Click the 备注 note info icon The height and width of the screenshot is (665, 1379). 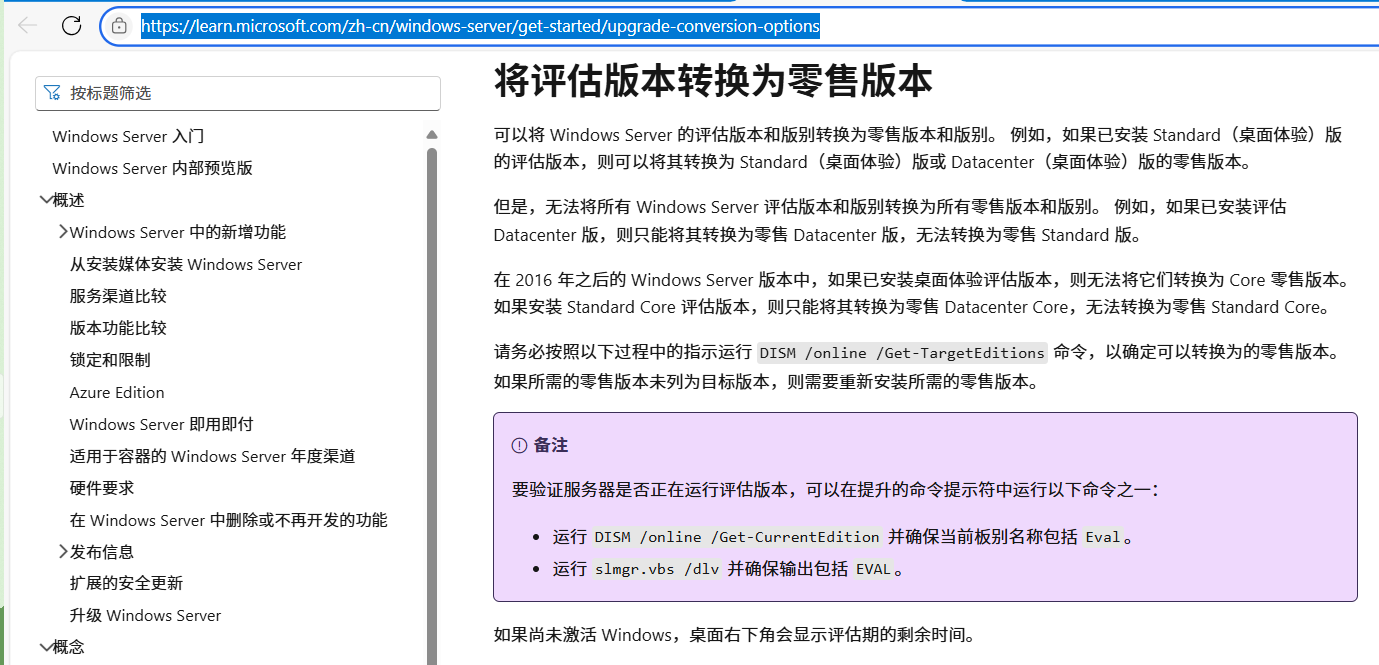point(519,445)
